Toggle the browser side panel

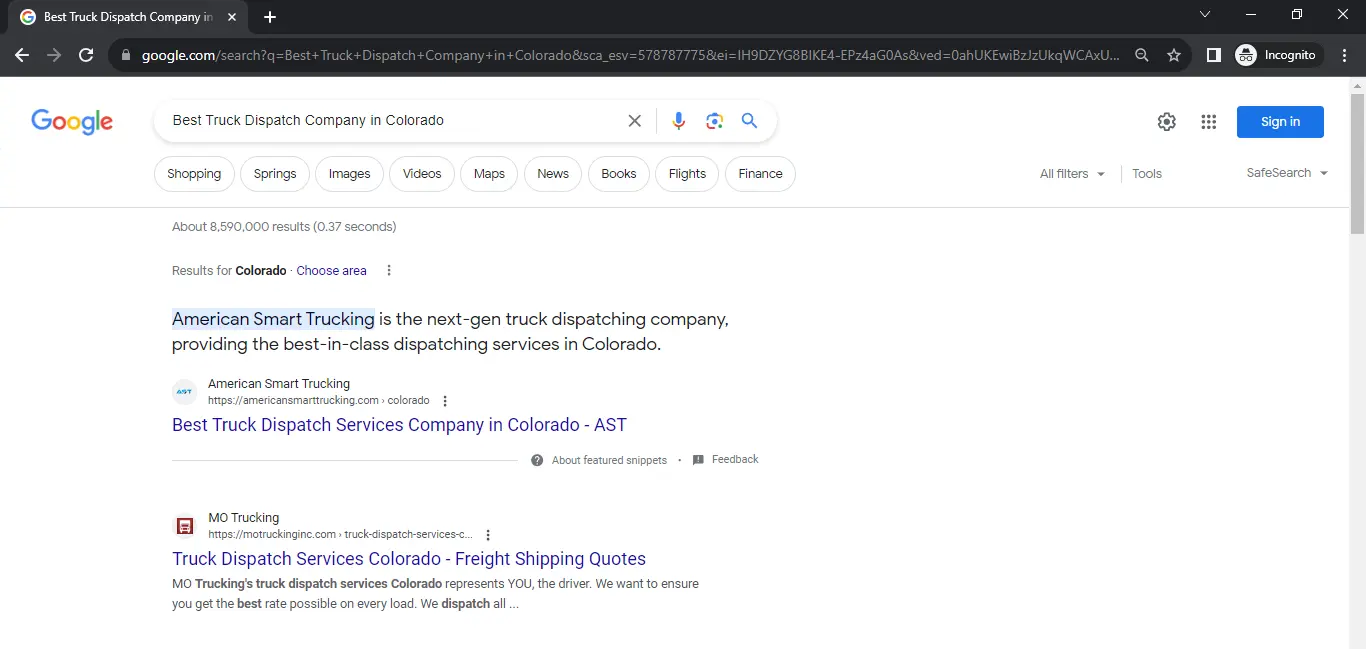(x=1213, y=55)
